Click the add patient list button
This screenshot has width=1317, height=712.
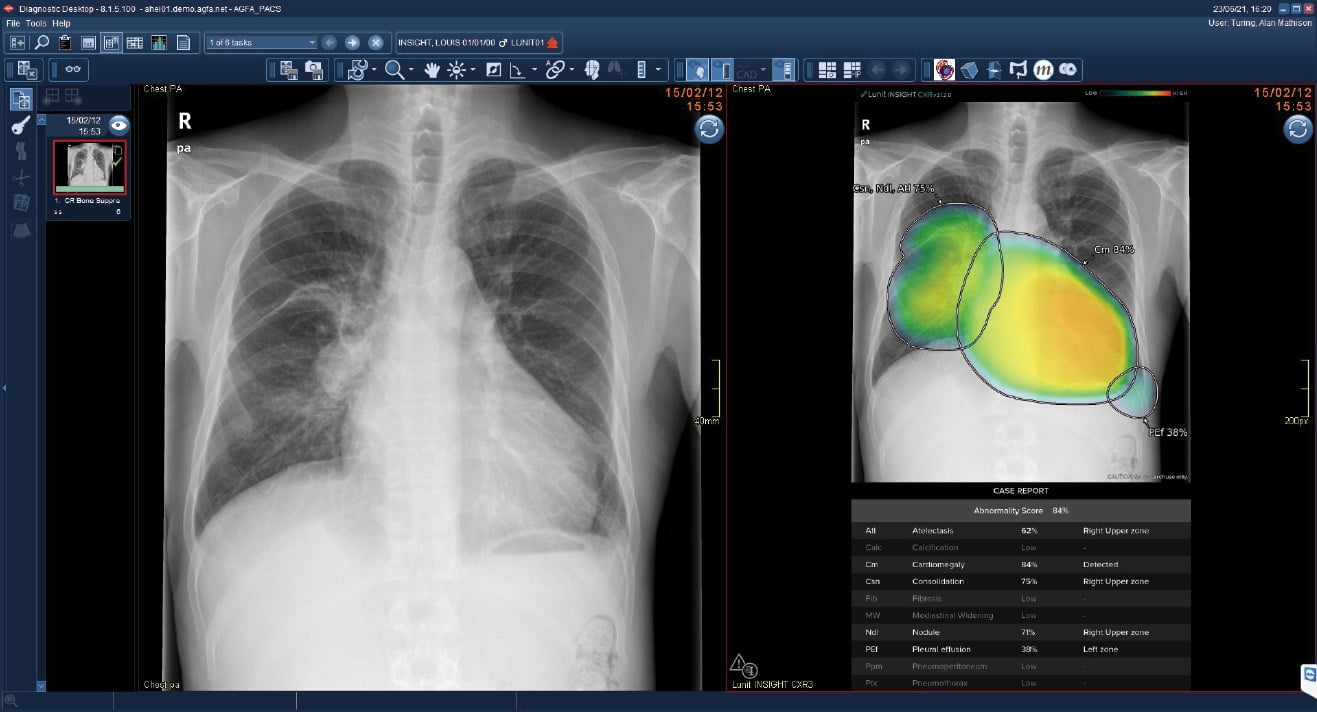pyautogui.click(x=18, y=43)
